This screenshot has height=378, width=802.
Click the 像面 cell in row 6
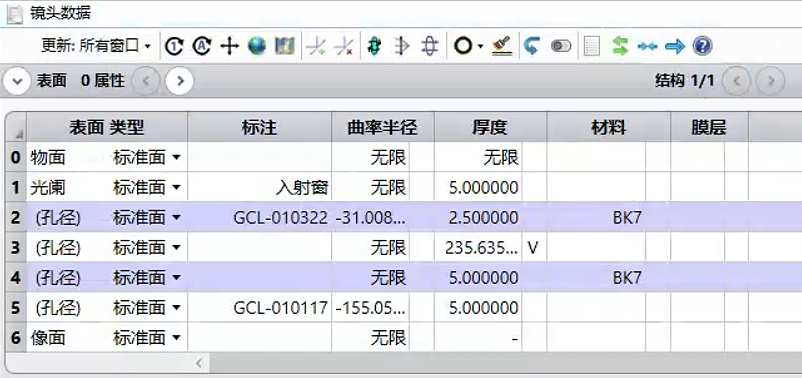coord(48,338)
